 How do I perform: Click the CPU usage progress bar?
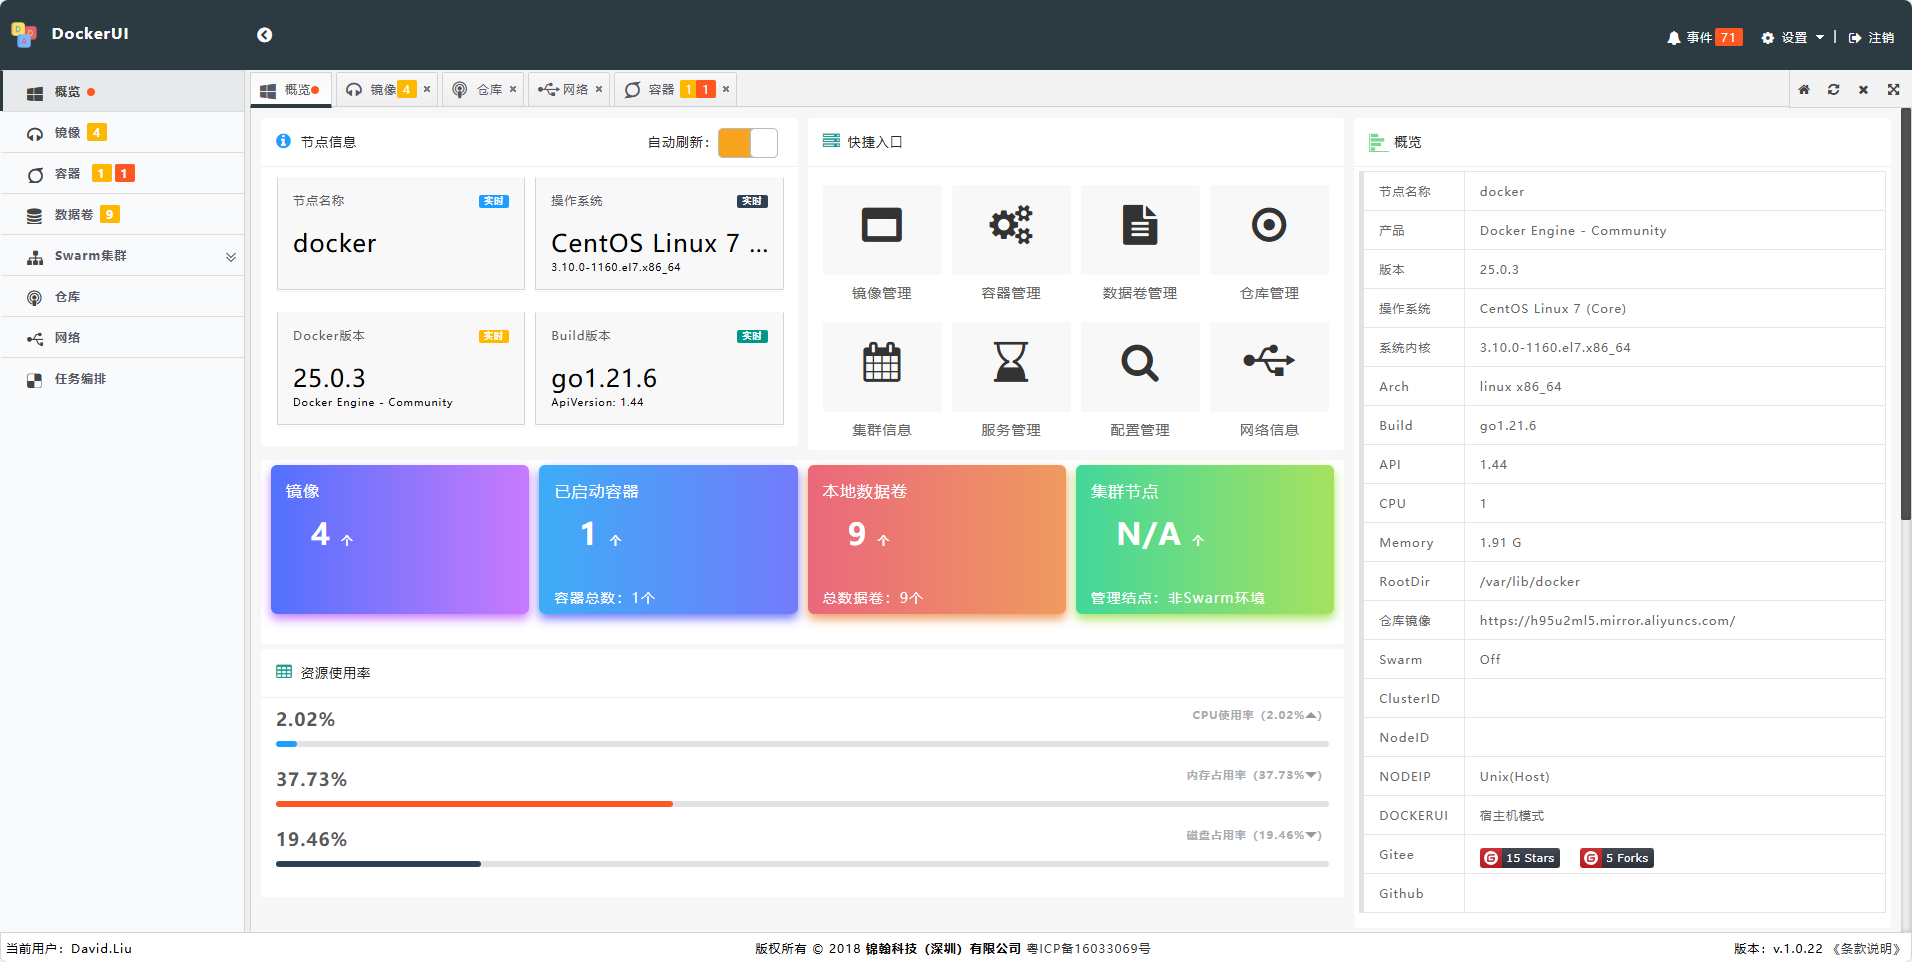coord(802,744)
